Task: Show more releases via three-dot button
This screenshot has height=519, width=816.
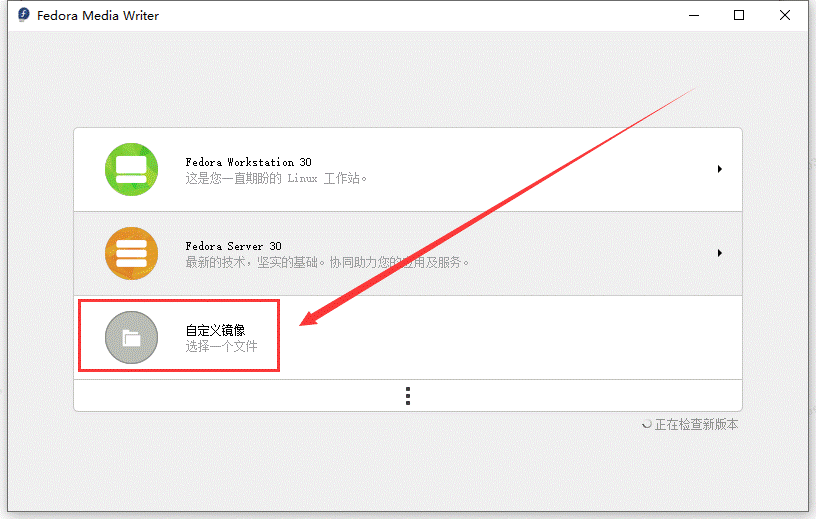Action: point(408,396)
